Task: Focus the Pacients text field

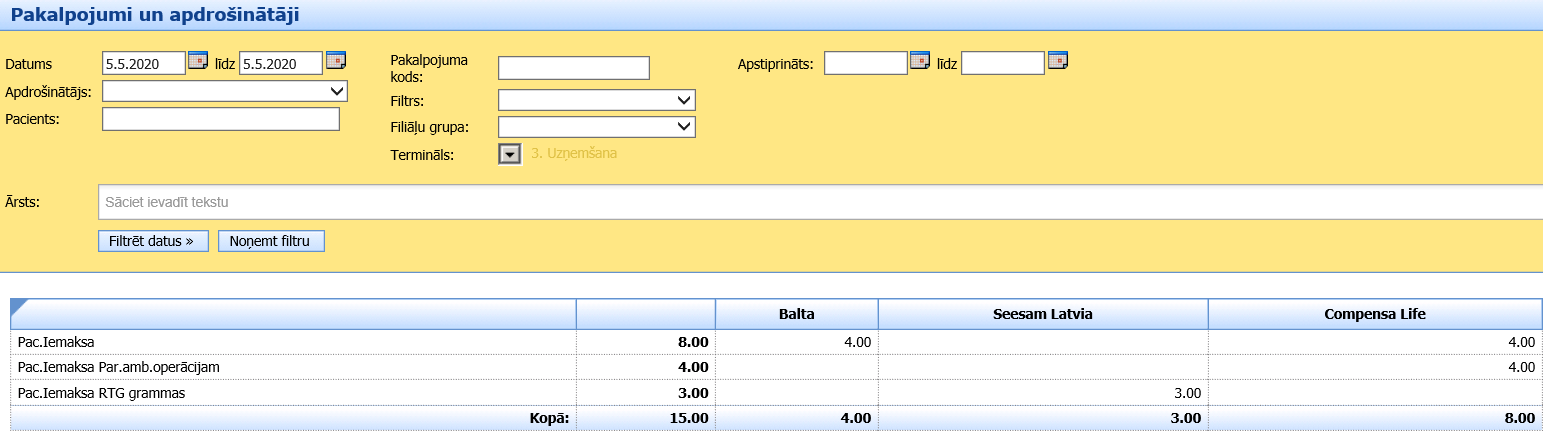Action: 221,119
